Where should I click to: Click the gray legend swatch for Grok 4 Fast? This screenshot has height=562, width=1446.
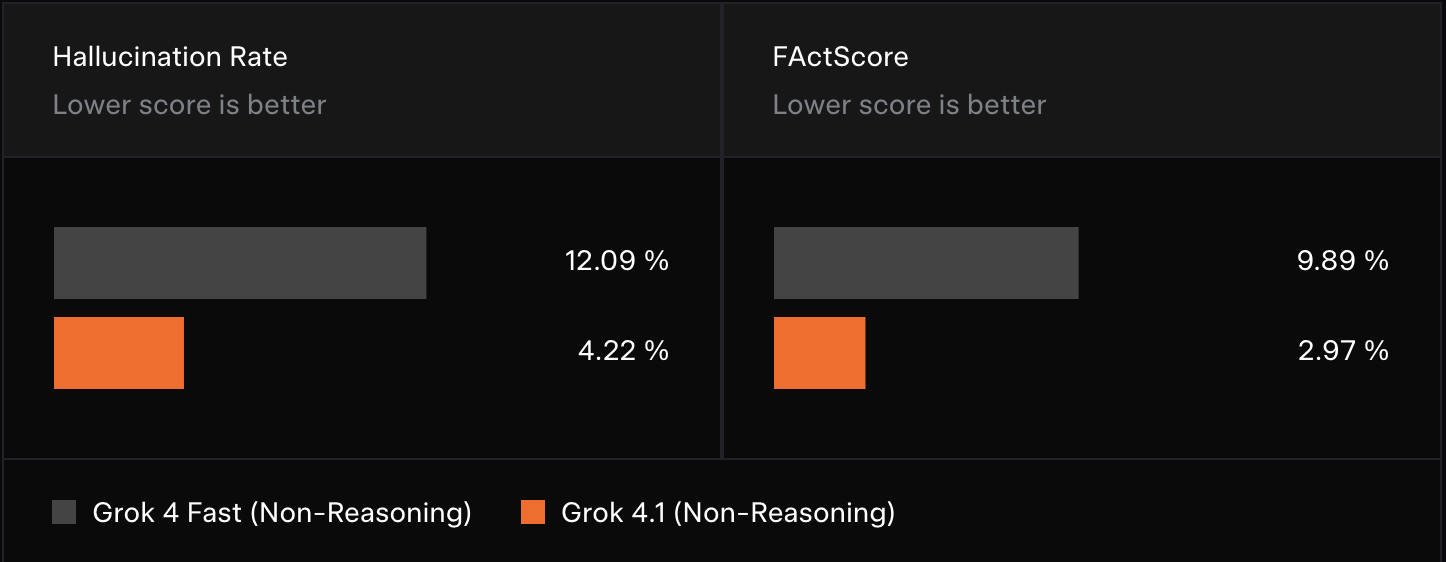(64, 513)
